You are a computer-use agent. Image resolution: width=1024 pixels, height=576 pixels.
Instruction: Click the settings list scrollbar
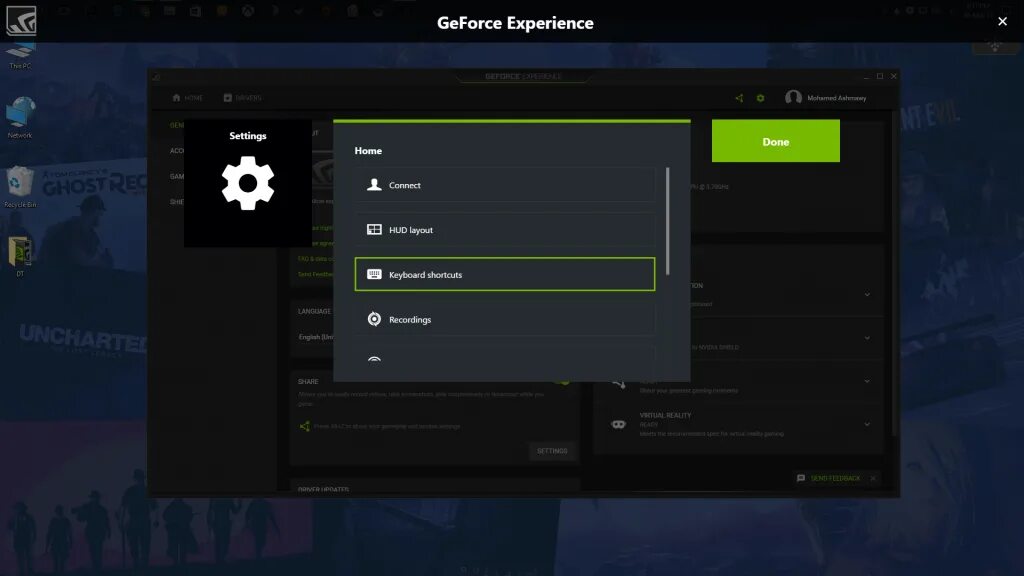(667, 221)
